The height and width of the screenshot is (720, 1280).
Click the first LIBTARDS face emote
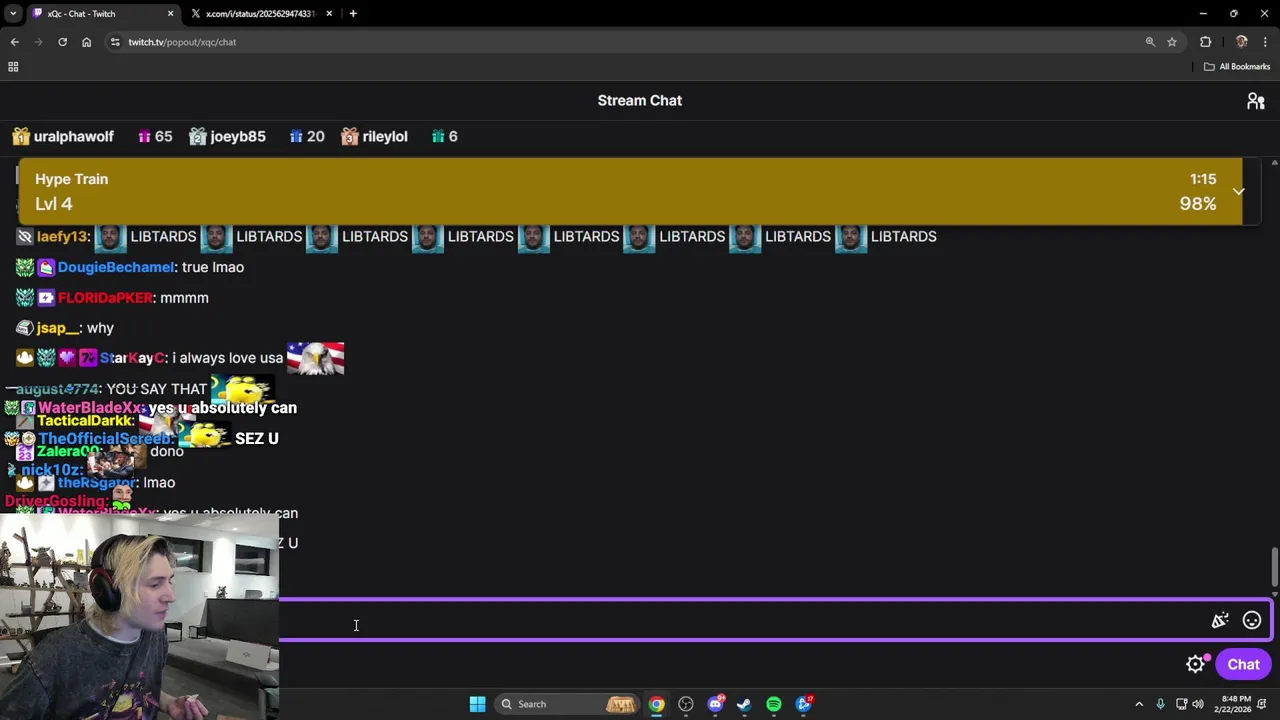[109, 237]
